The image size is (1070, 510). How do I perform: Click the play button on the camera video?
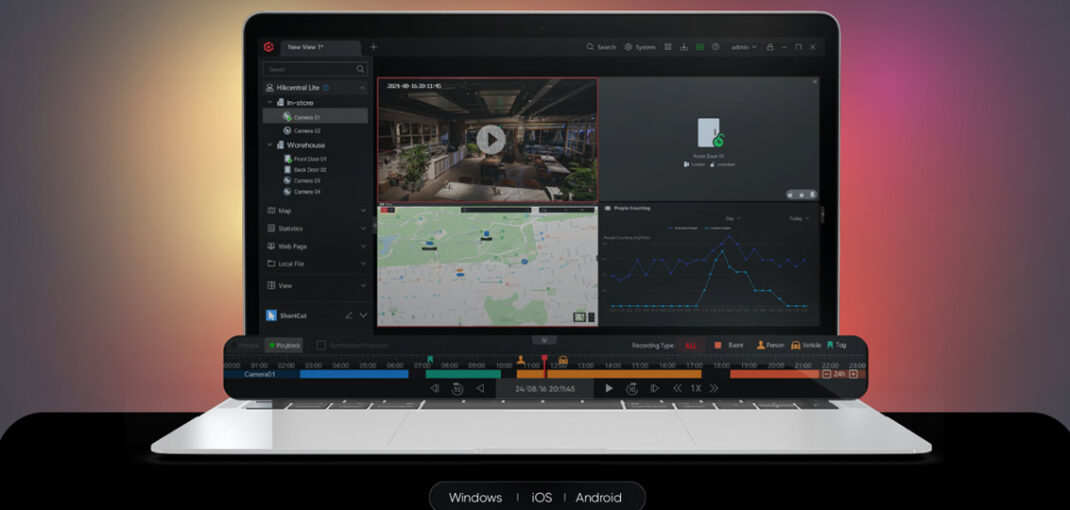click(x=490, y=139)
